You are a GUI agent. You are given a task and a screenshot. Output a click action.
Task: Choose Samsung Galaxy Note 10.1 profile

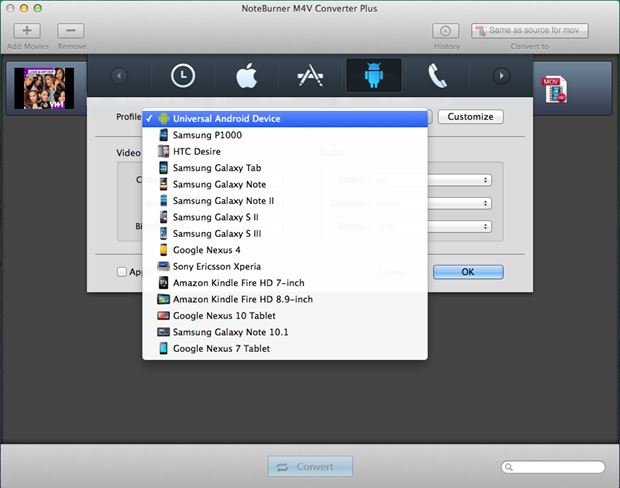point(285,332)
